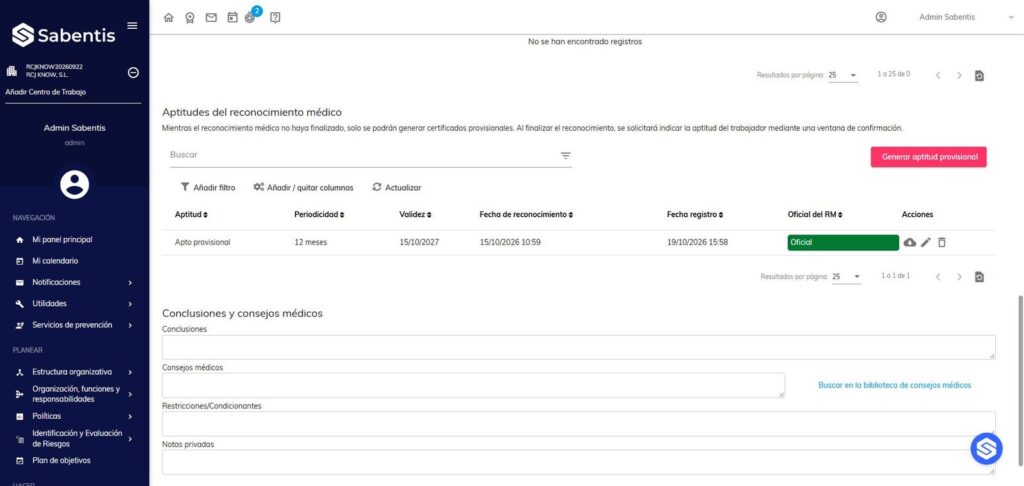Open the calendar icon in top toolbar

coord(232,18)
